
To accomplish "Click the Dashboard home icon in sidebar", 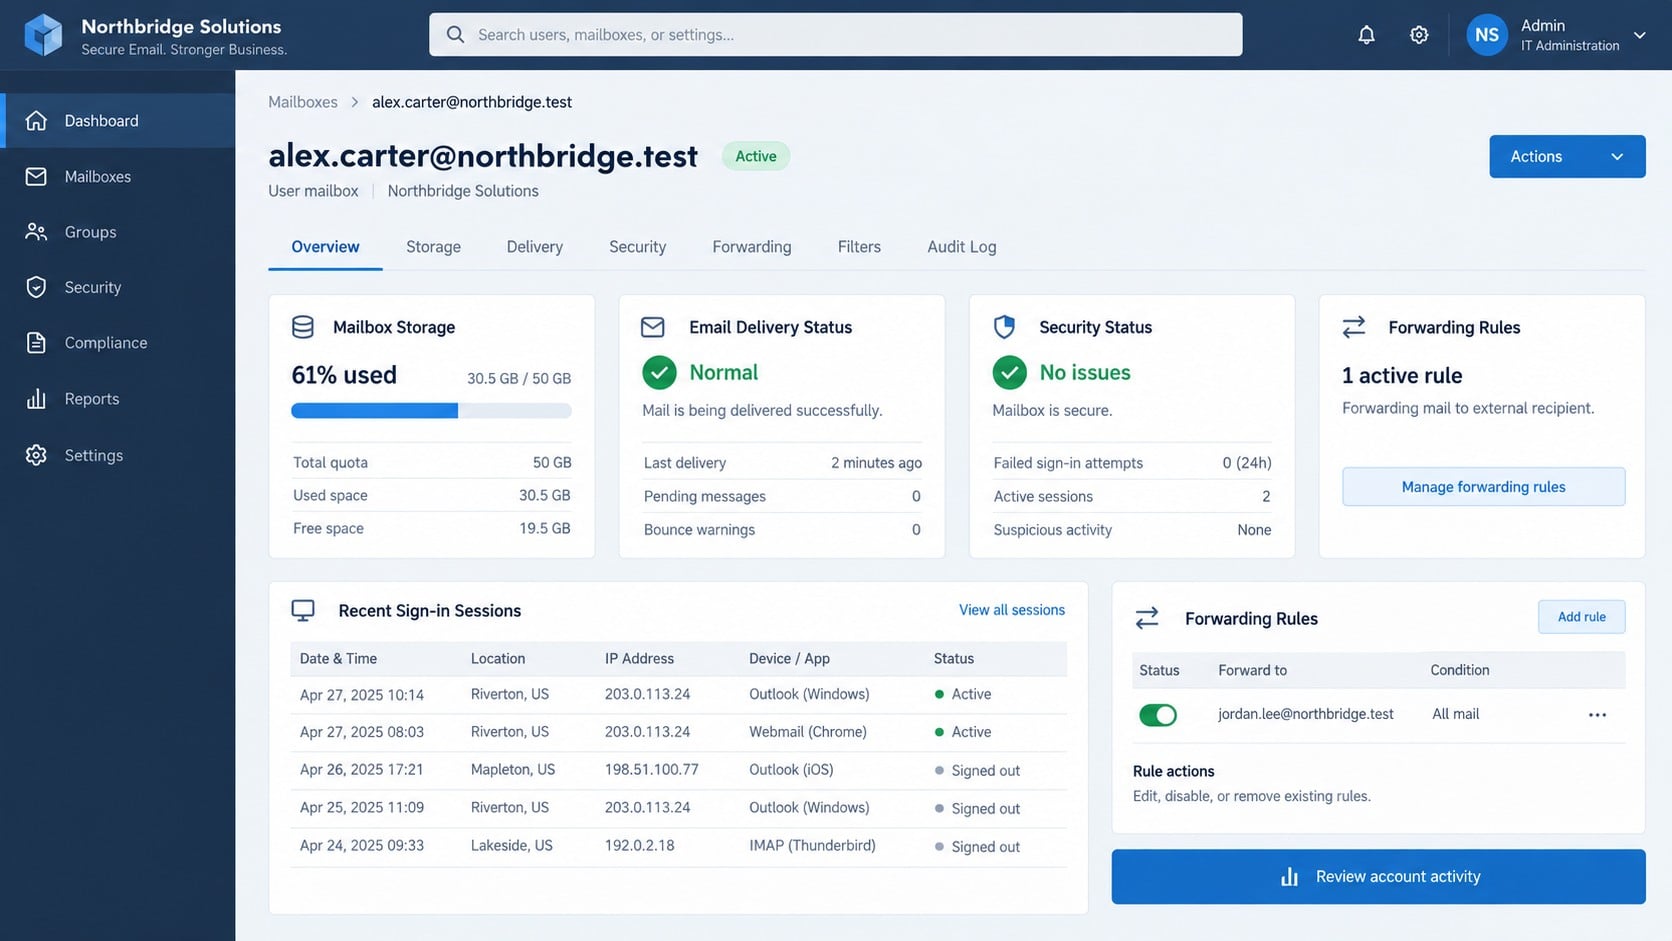I will point(36,121).
